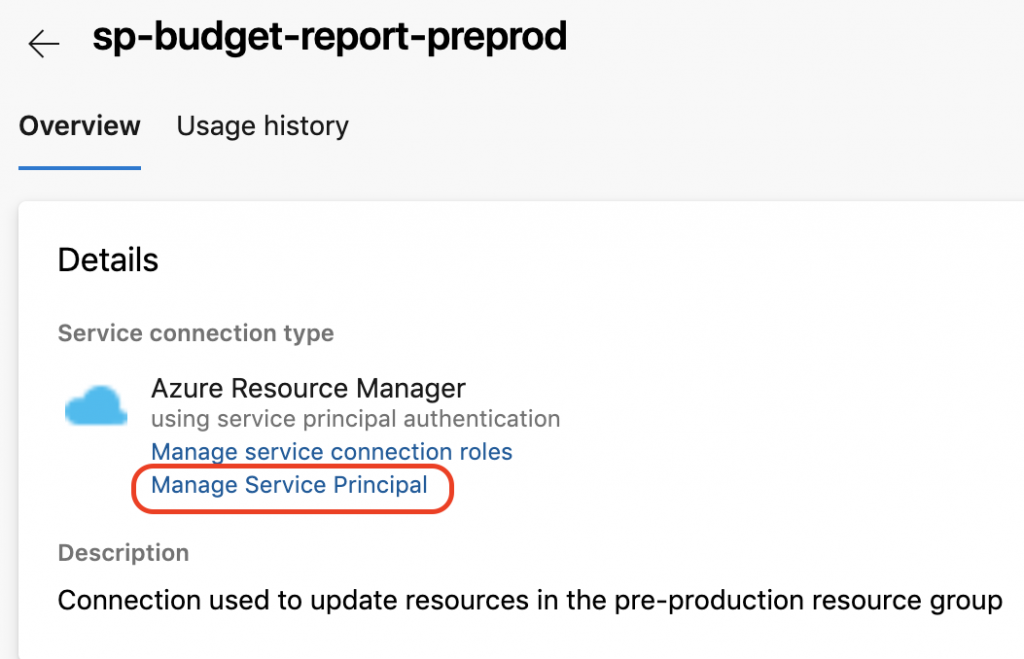Viewport: 1024px width, 659px height.
Task: Select the Overview tab
Action: (x=80, y=125)
